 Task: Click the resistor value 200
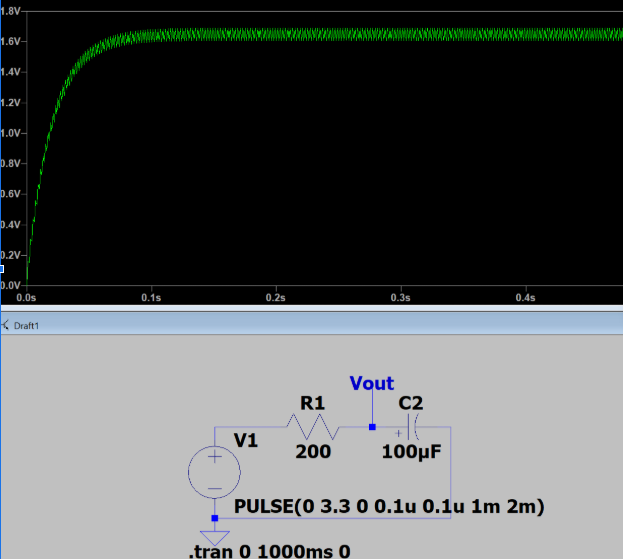[313, 452]
